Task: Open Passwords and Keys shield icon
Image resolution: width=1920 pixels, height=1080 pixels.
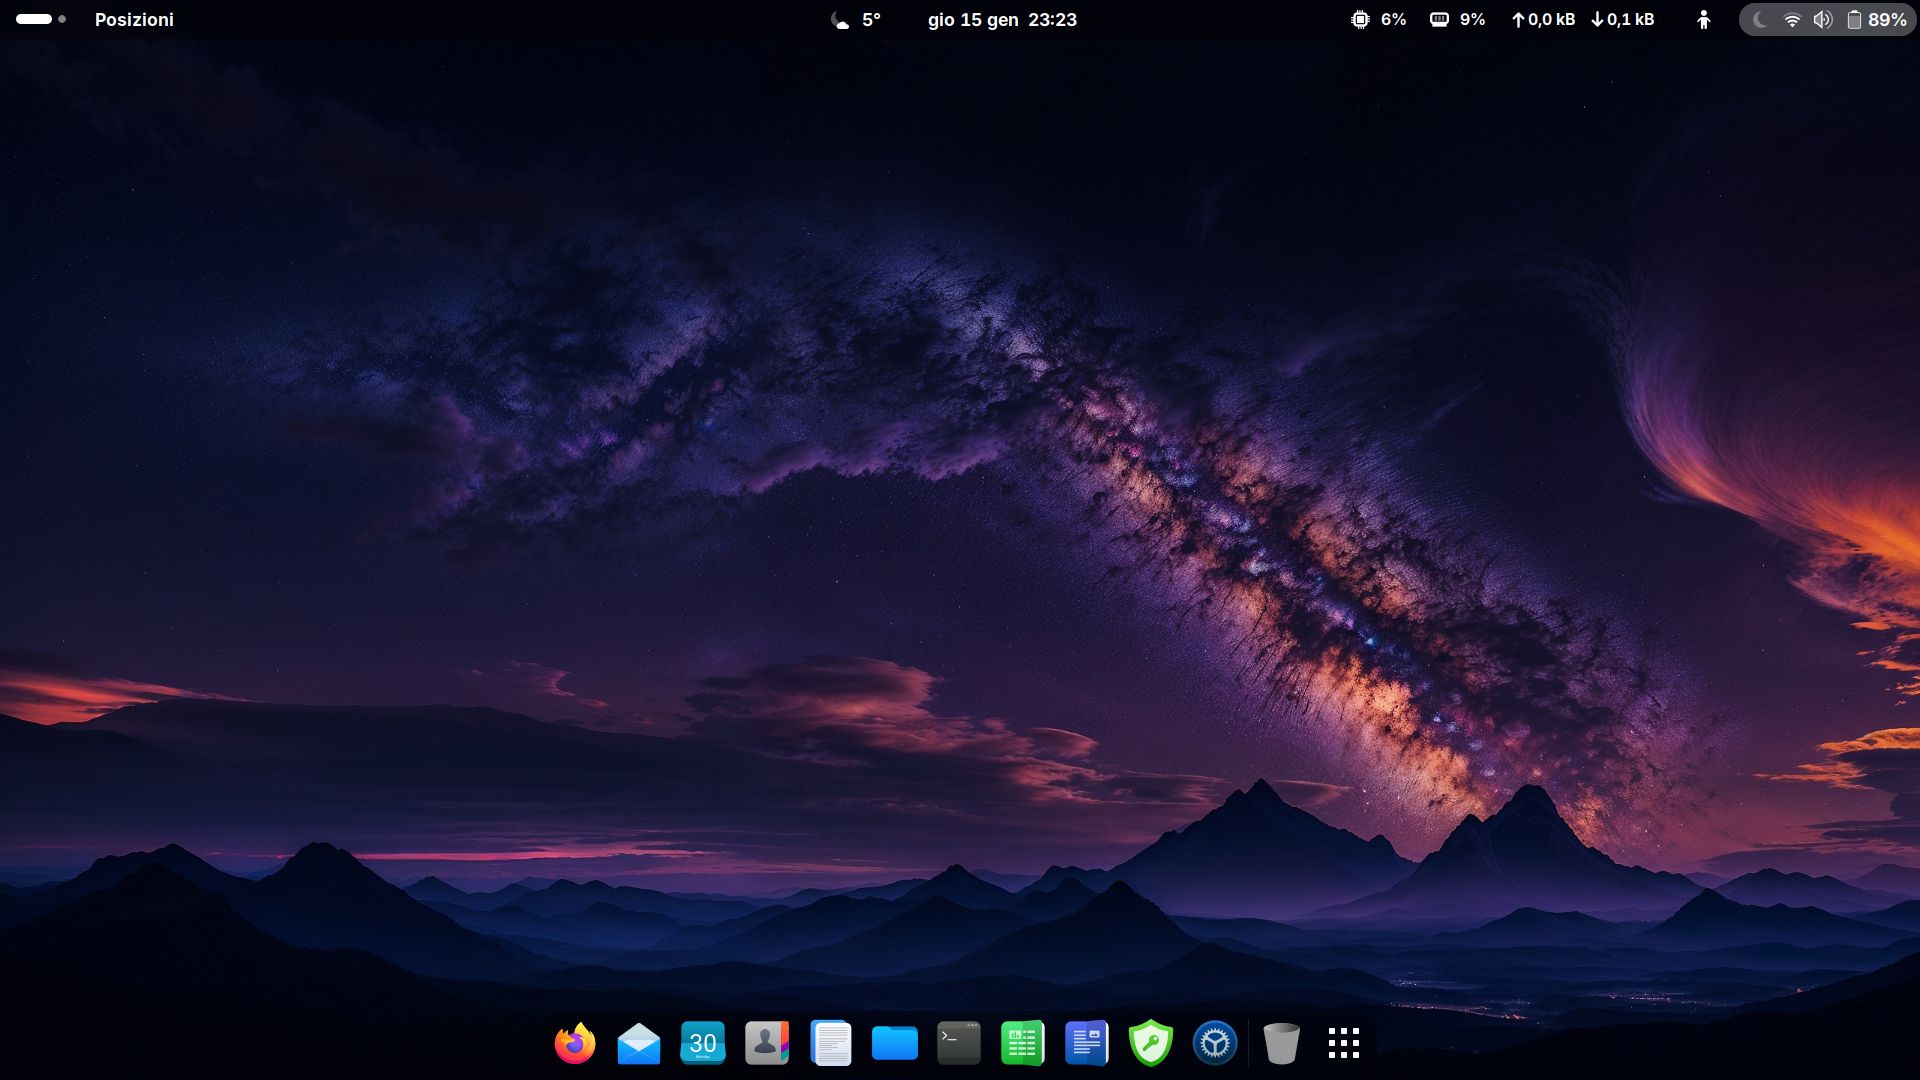Action: (1151, 1043)
